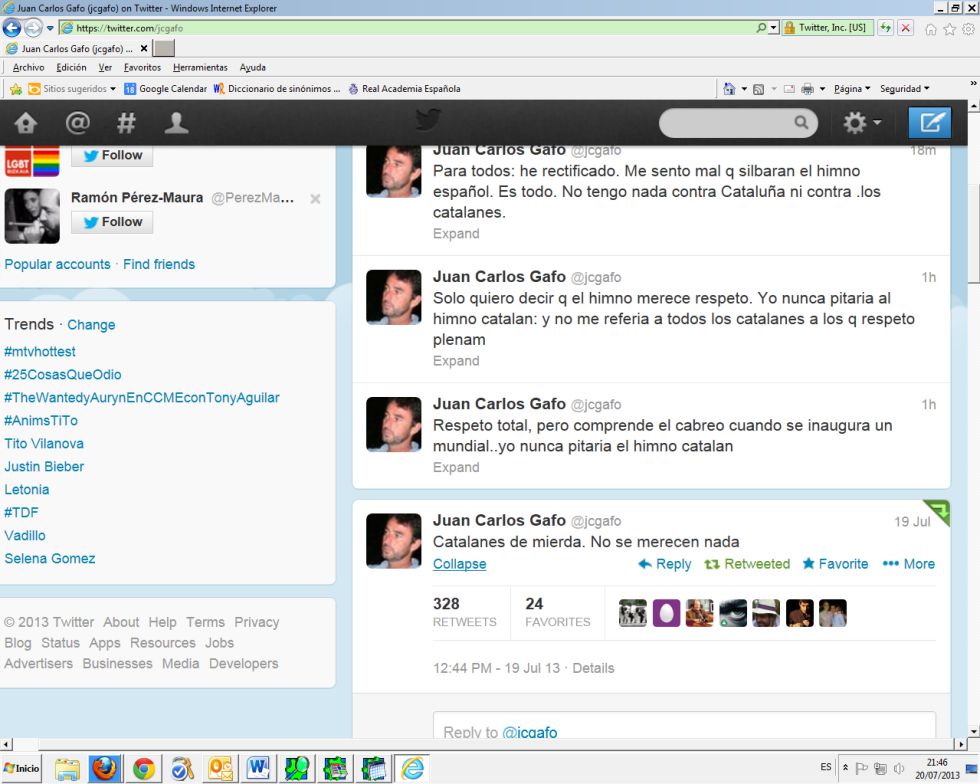This screenshot has height=784, width=980.
Task: Refresh the page in Internet Explorer
Action: tap(885, 28)
